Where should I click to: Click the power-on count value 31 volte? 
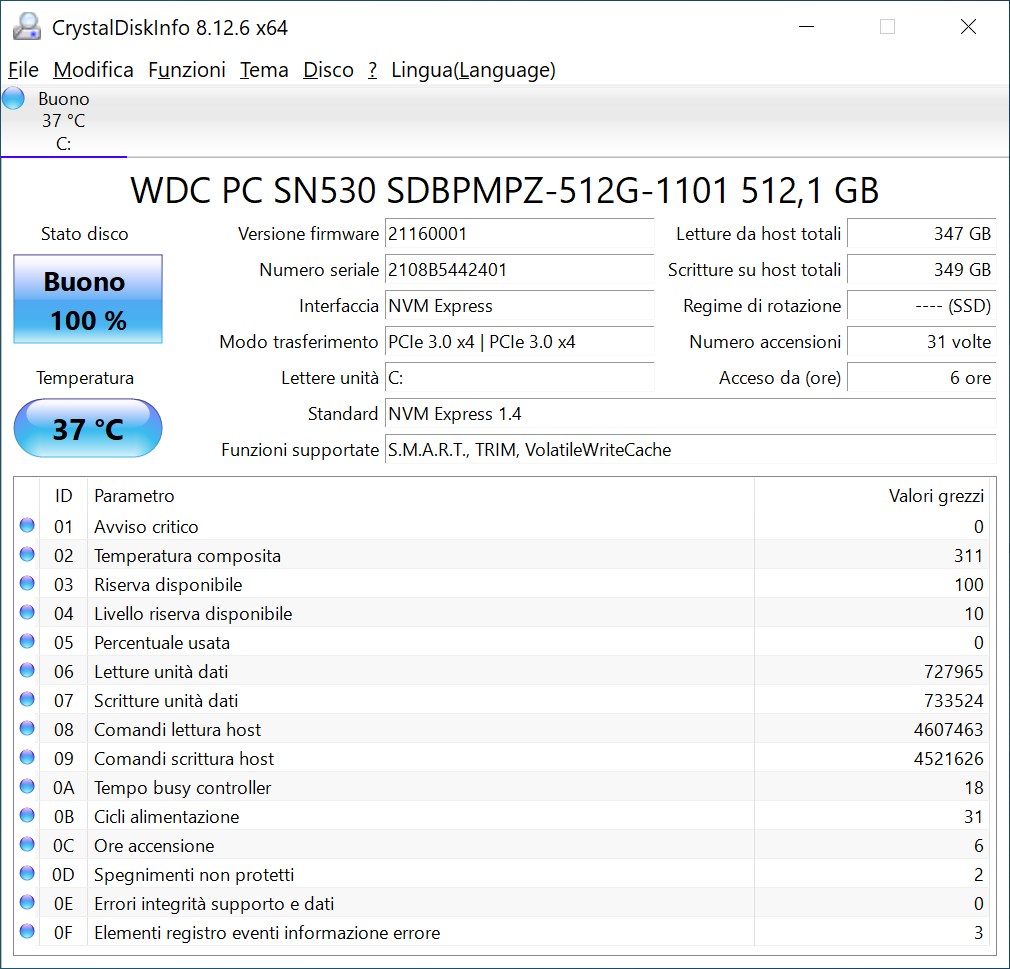pos(922,341)
